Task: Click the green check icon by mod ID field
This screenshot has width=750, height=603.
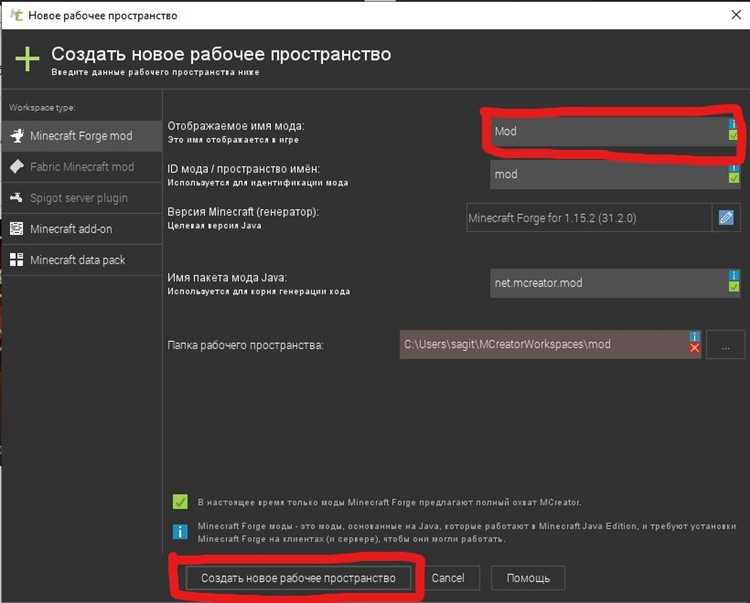Action: tap(734, 178)
